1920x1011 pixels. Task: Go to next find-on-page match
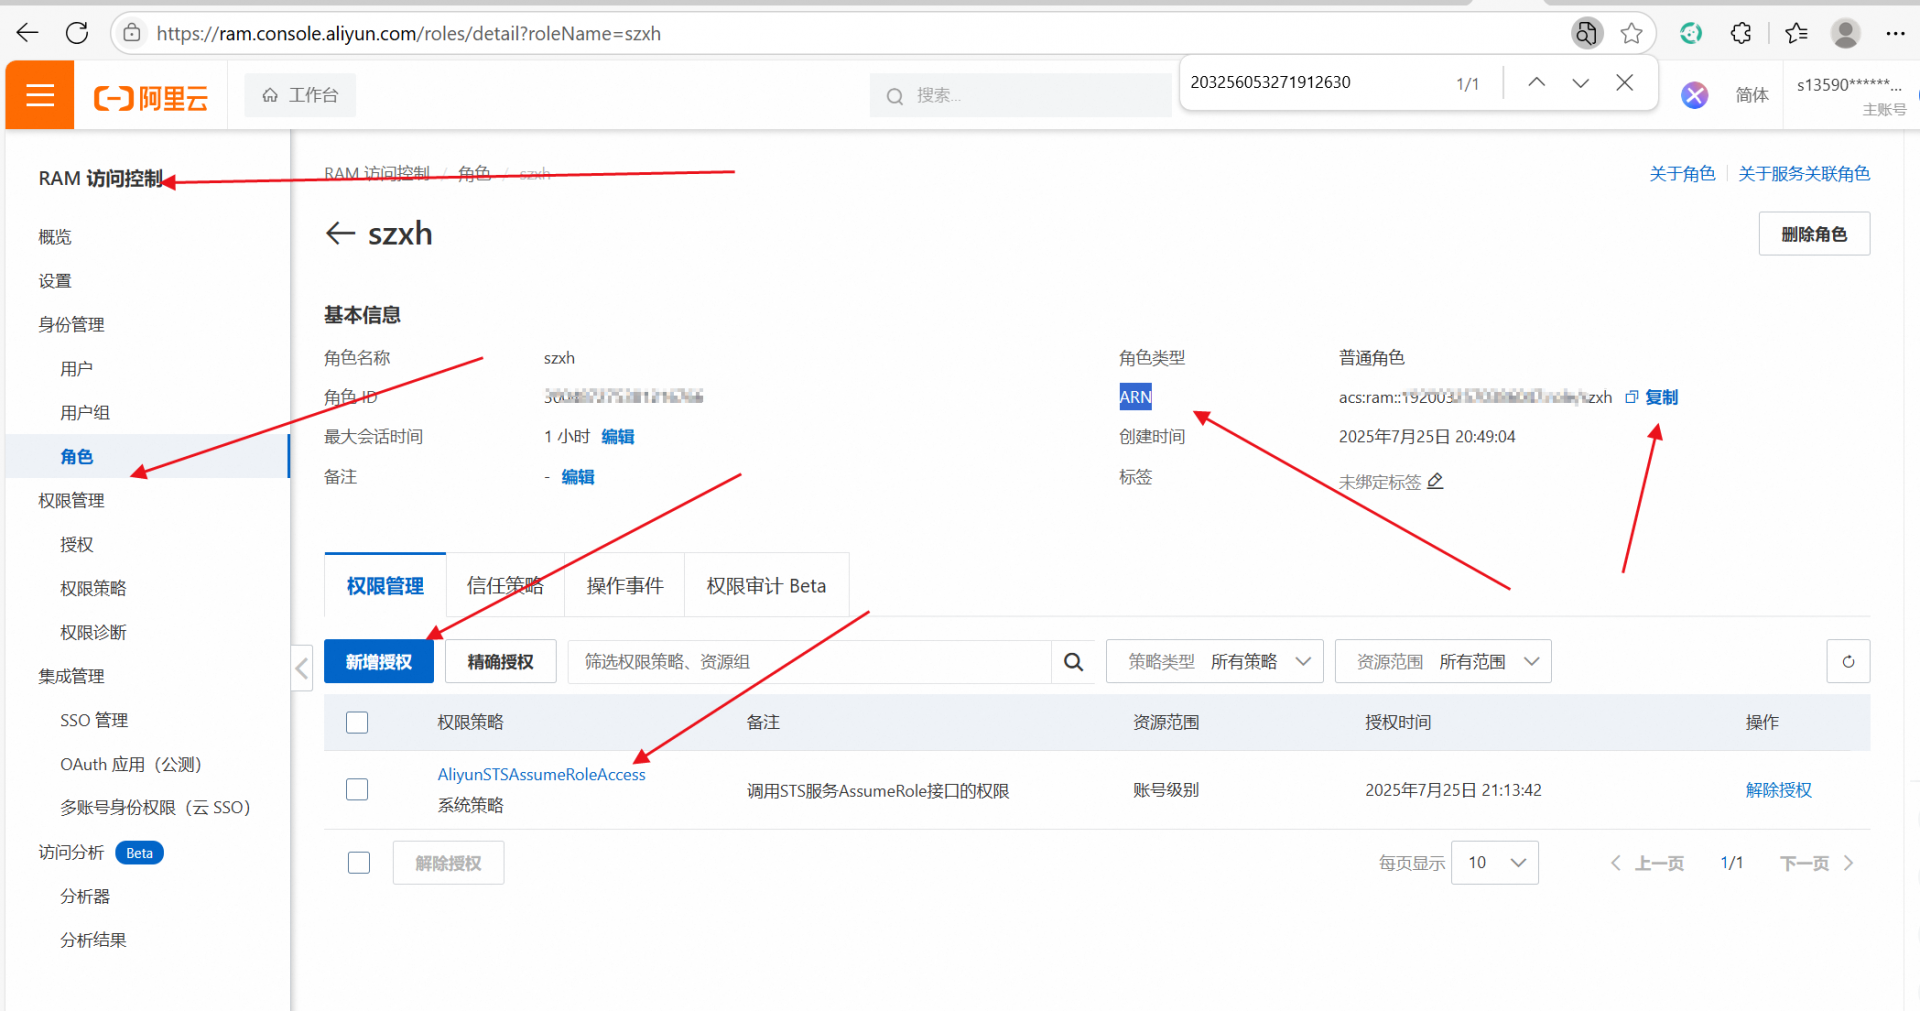pyautogui.click(x=1581, y=82)
